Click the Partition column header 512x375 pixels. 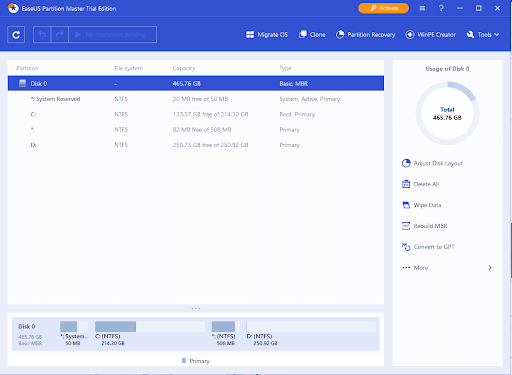pos(27,68)
